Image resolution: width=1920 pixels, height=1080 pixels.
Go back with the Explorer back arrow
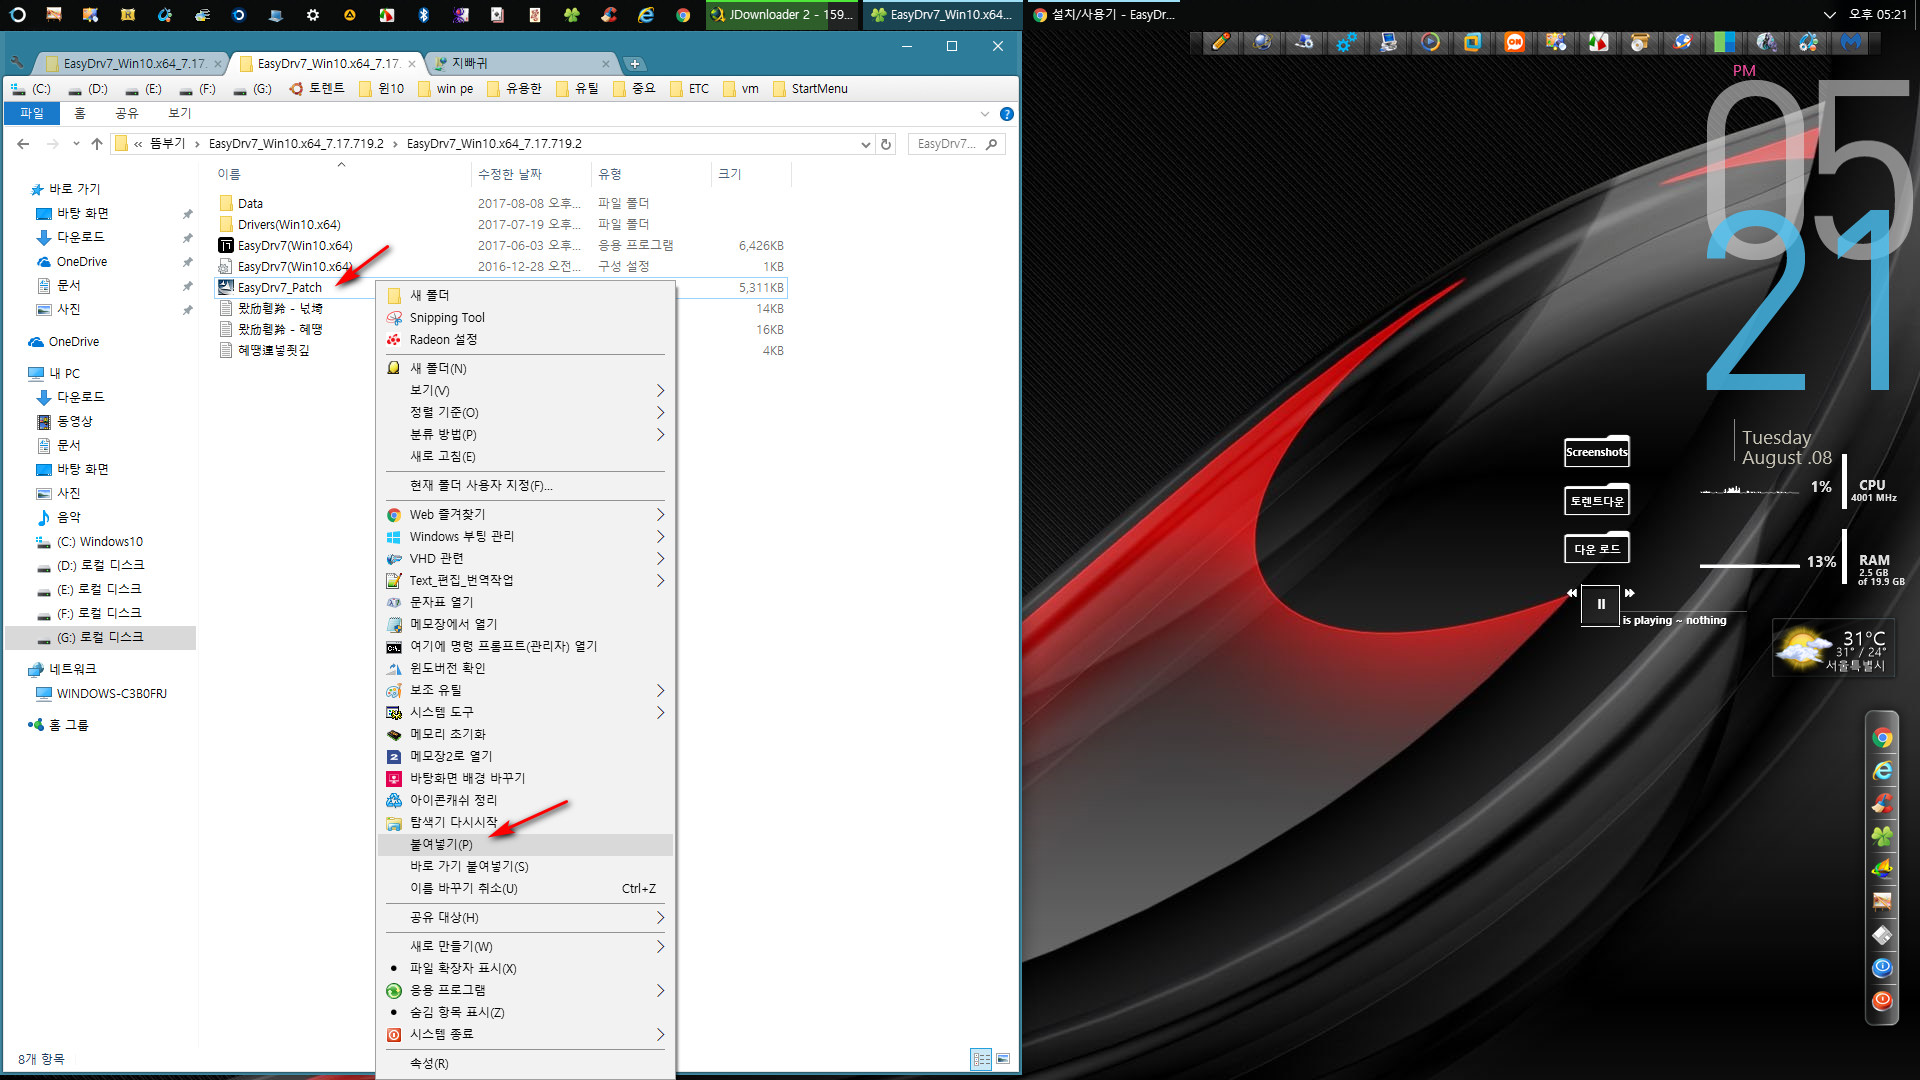tap(23, 144)
